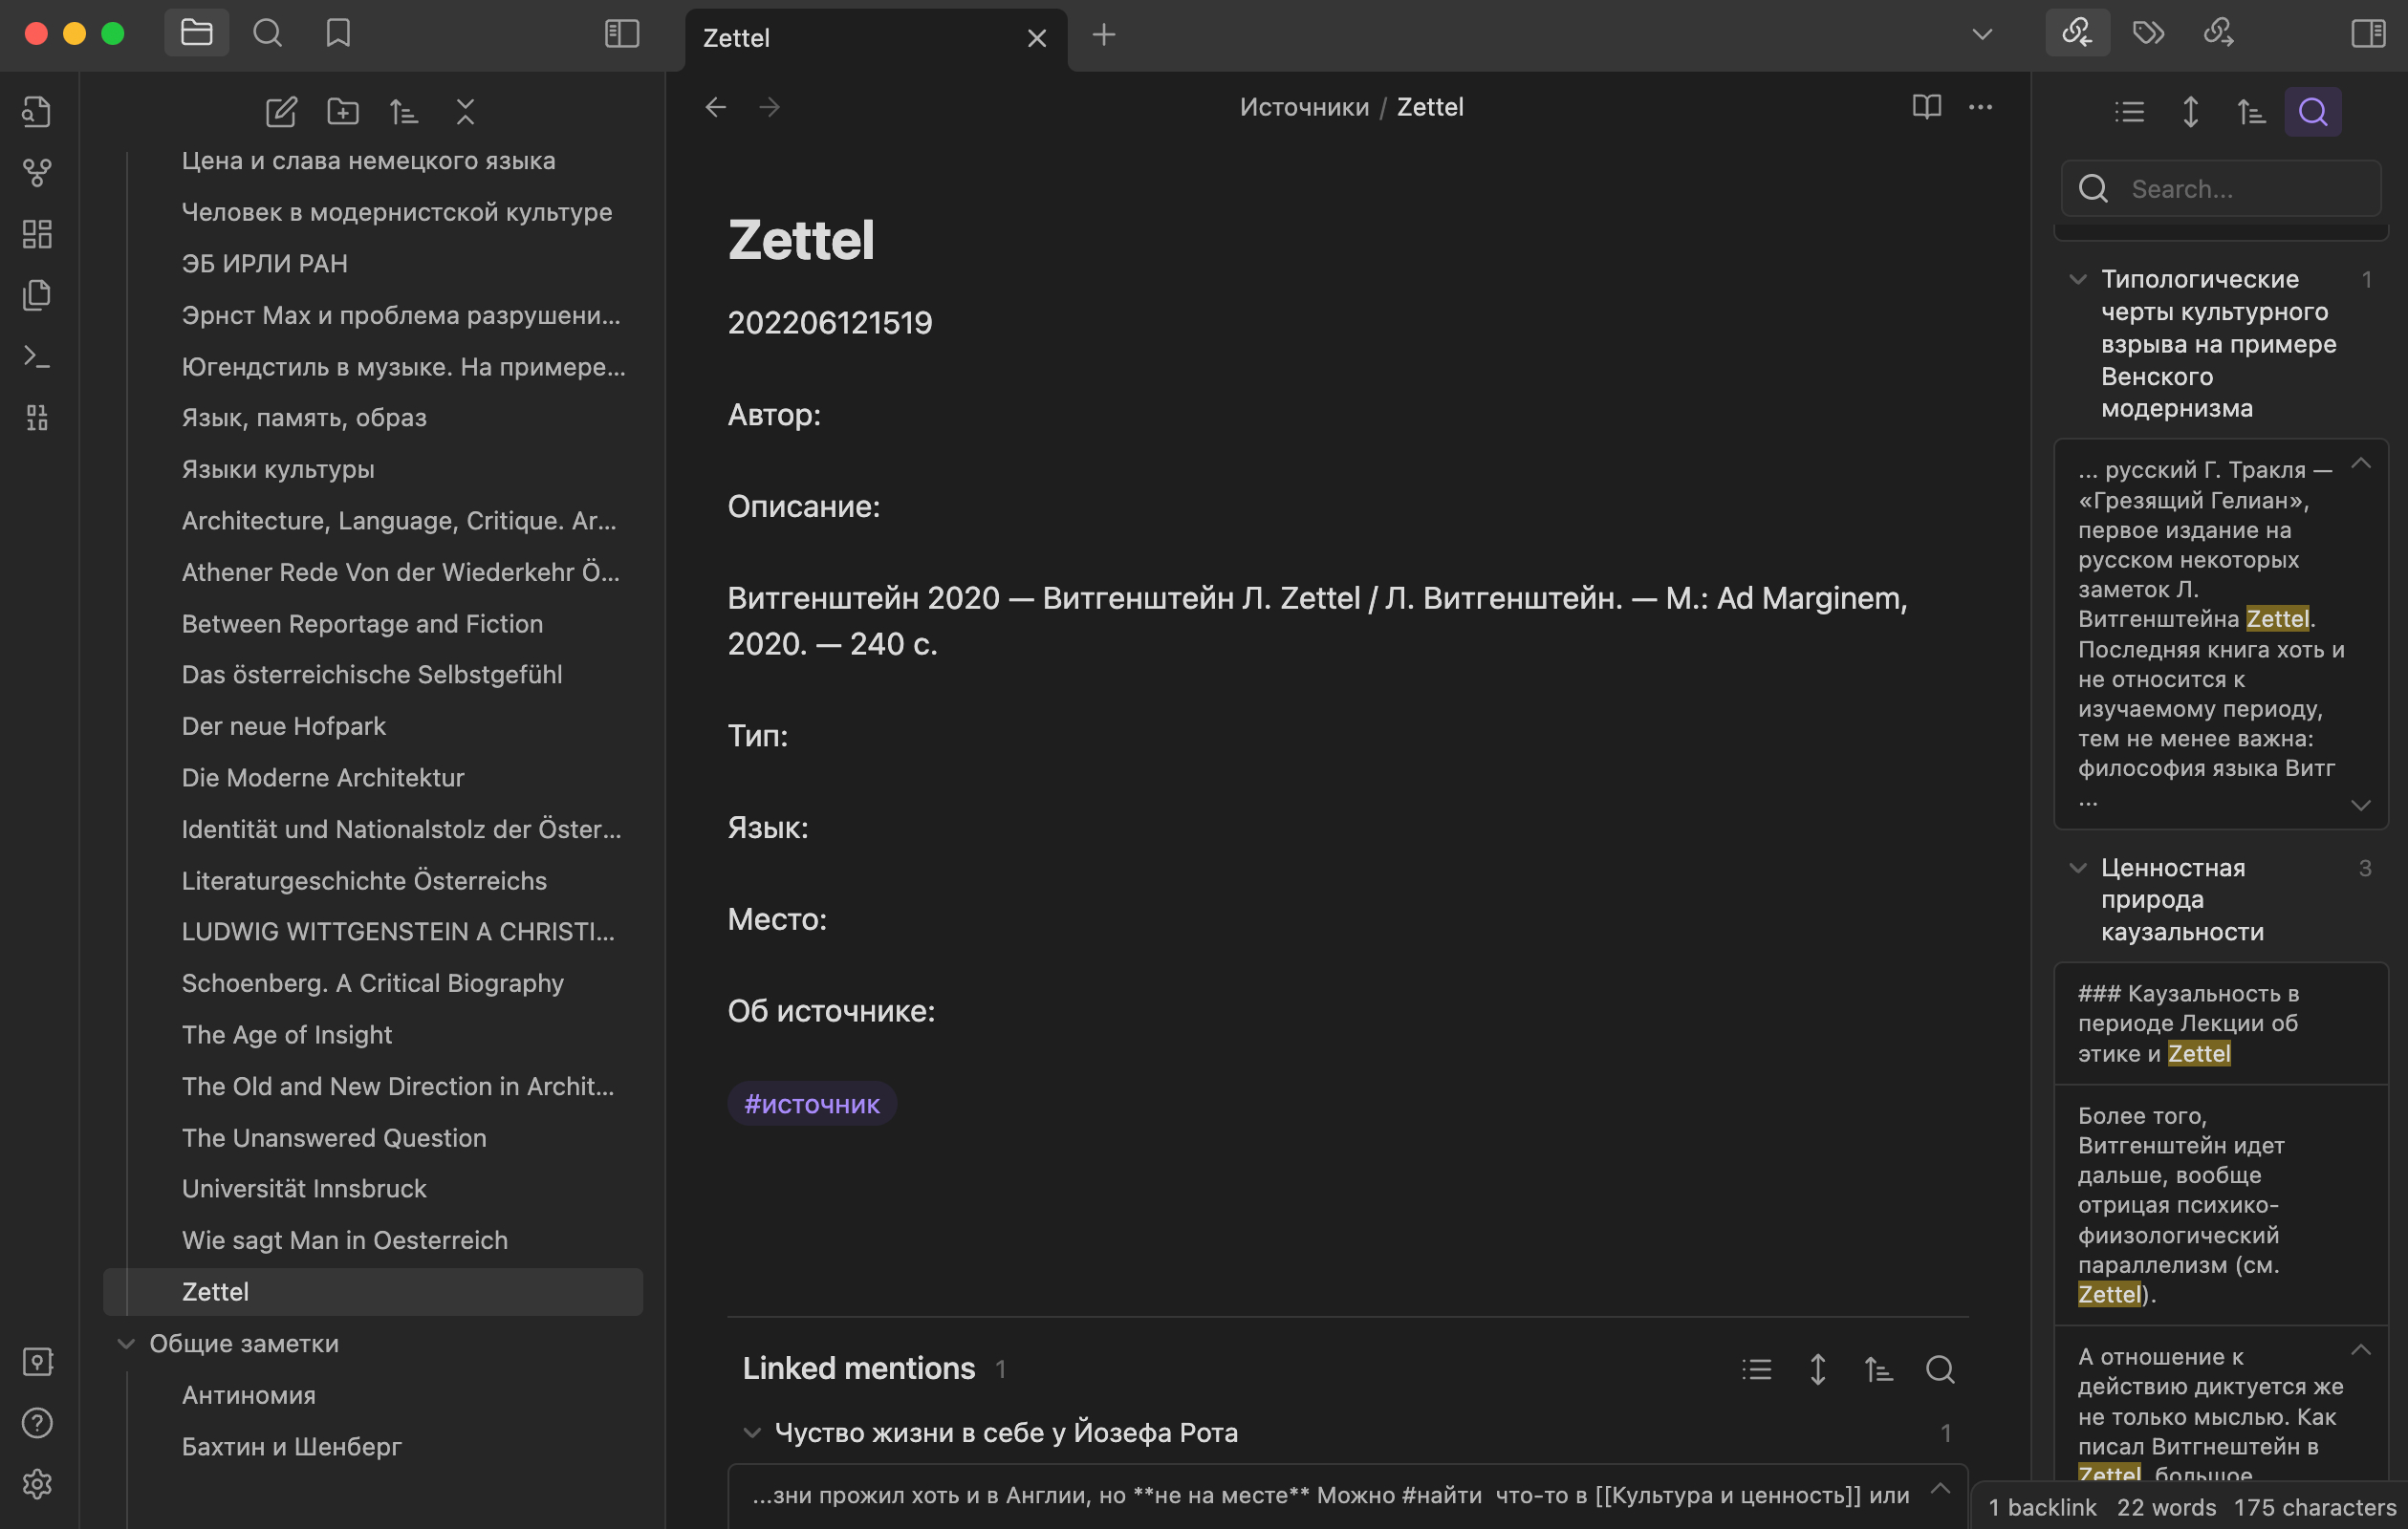Toggle the right sidebar collapse icon

2368,34
